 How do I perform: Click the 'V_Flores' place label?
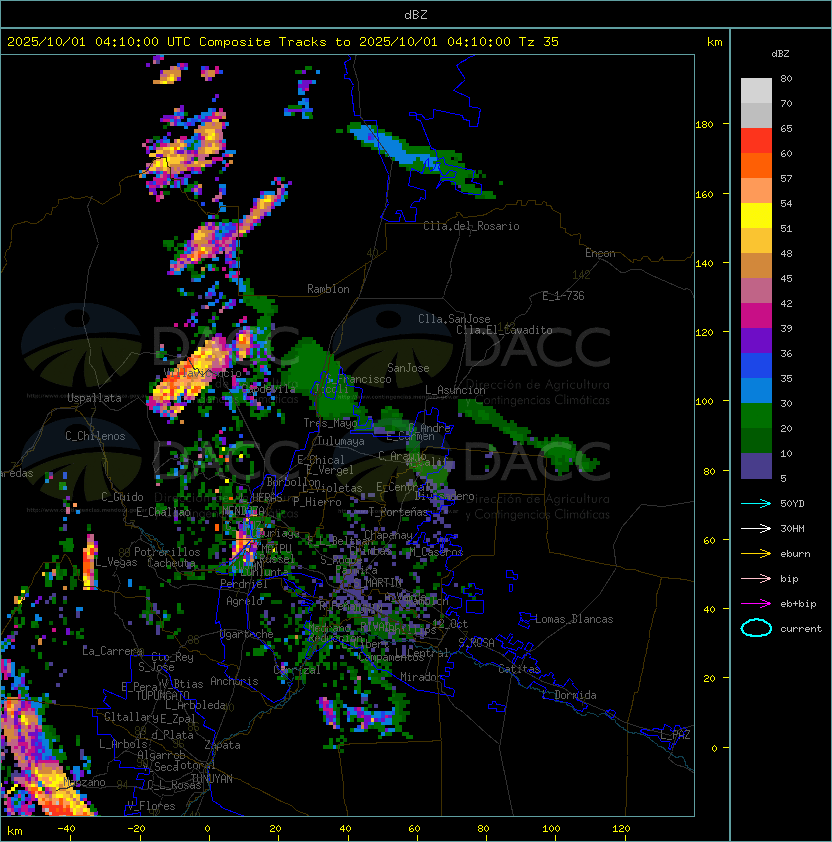(151, 806)
